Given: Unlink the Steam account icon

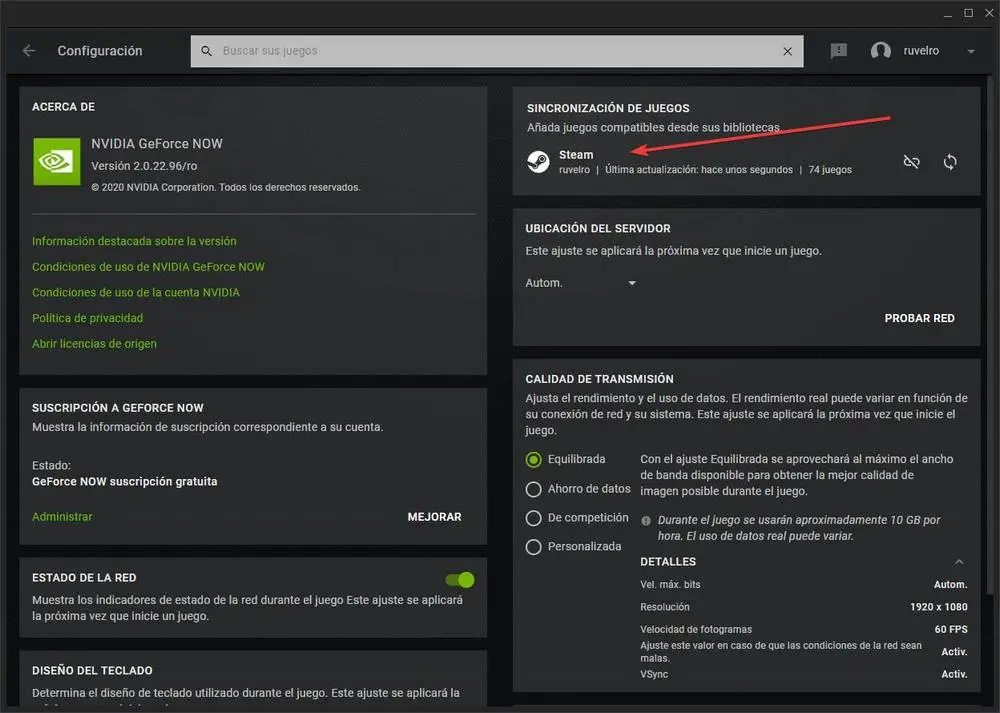Looking at the screenshot, I should click(911, 162).
